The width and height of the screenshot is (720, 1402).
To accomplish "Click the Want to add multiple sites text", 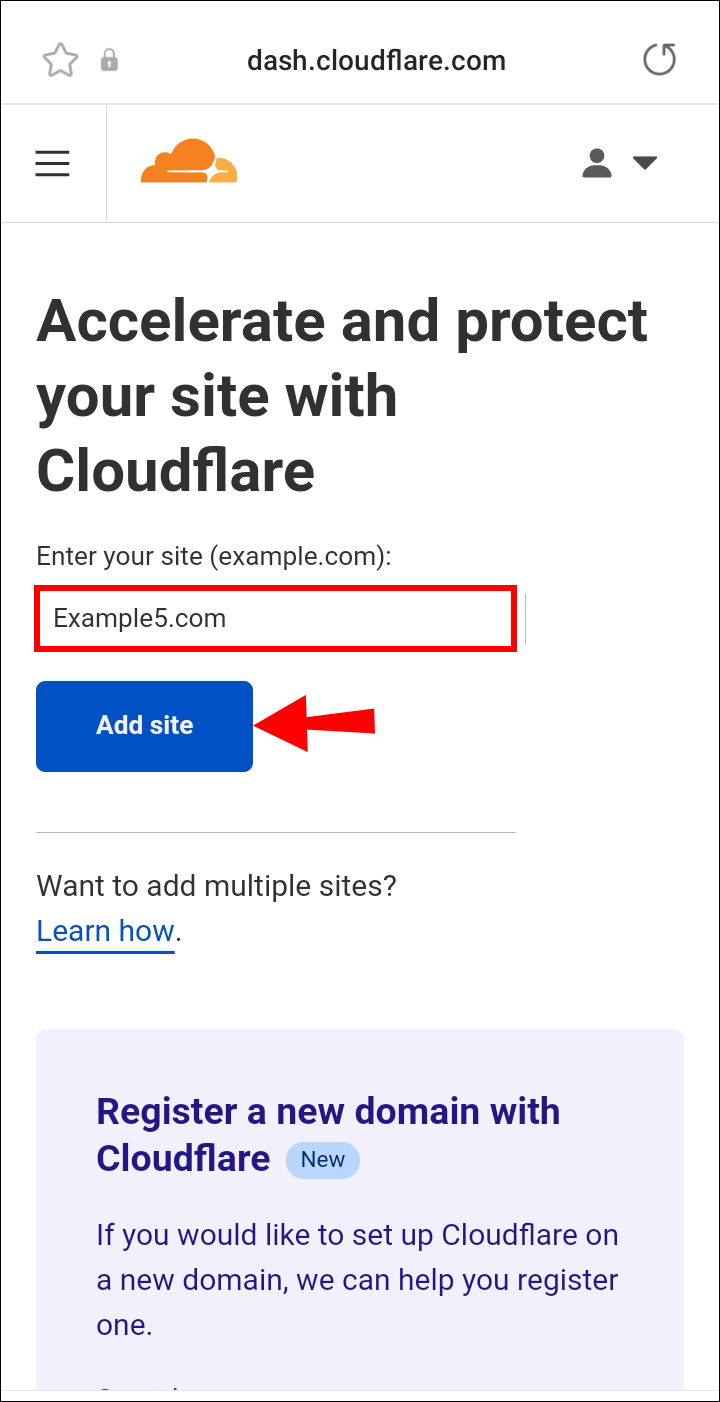I will [x=217, y=886].
